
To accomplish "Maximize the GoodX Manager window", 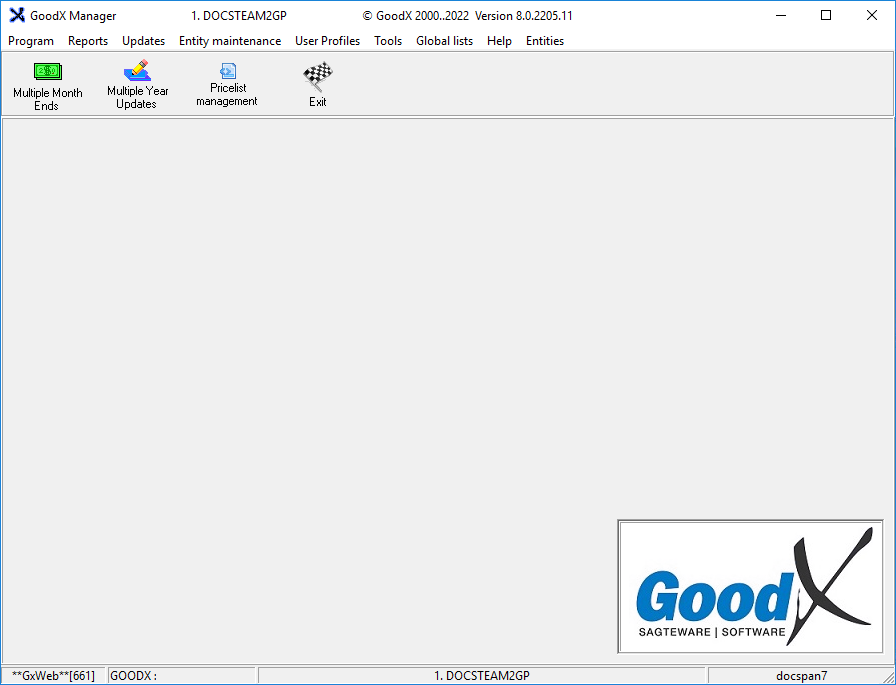I will point(826,15).
